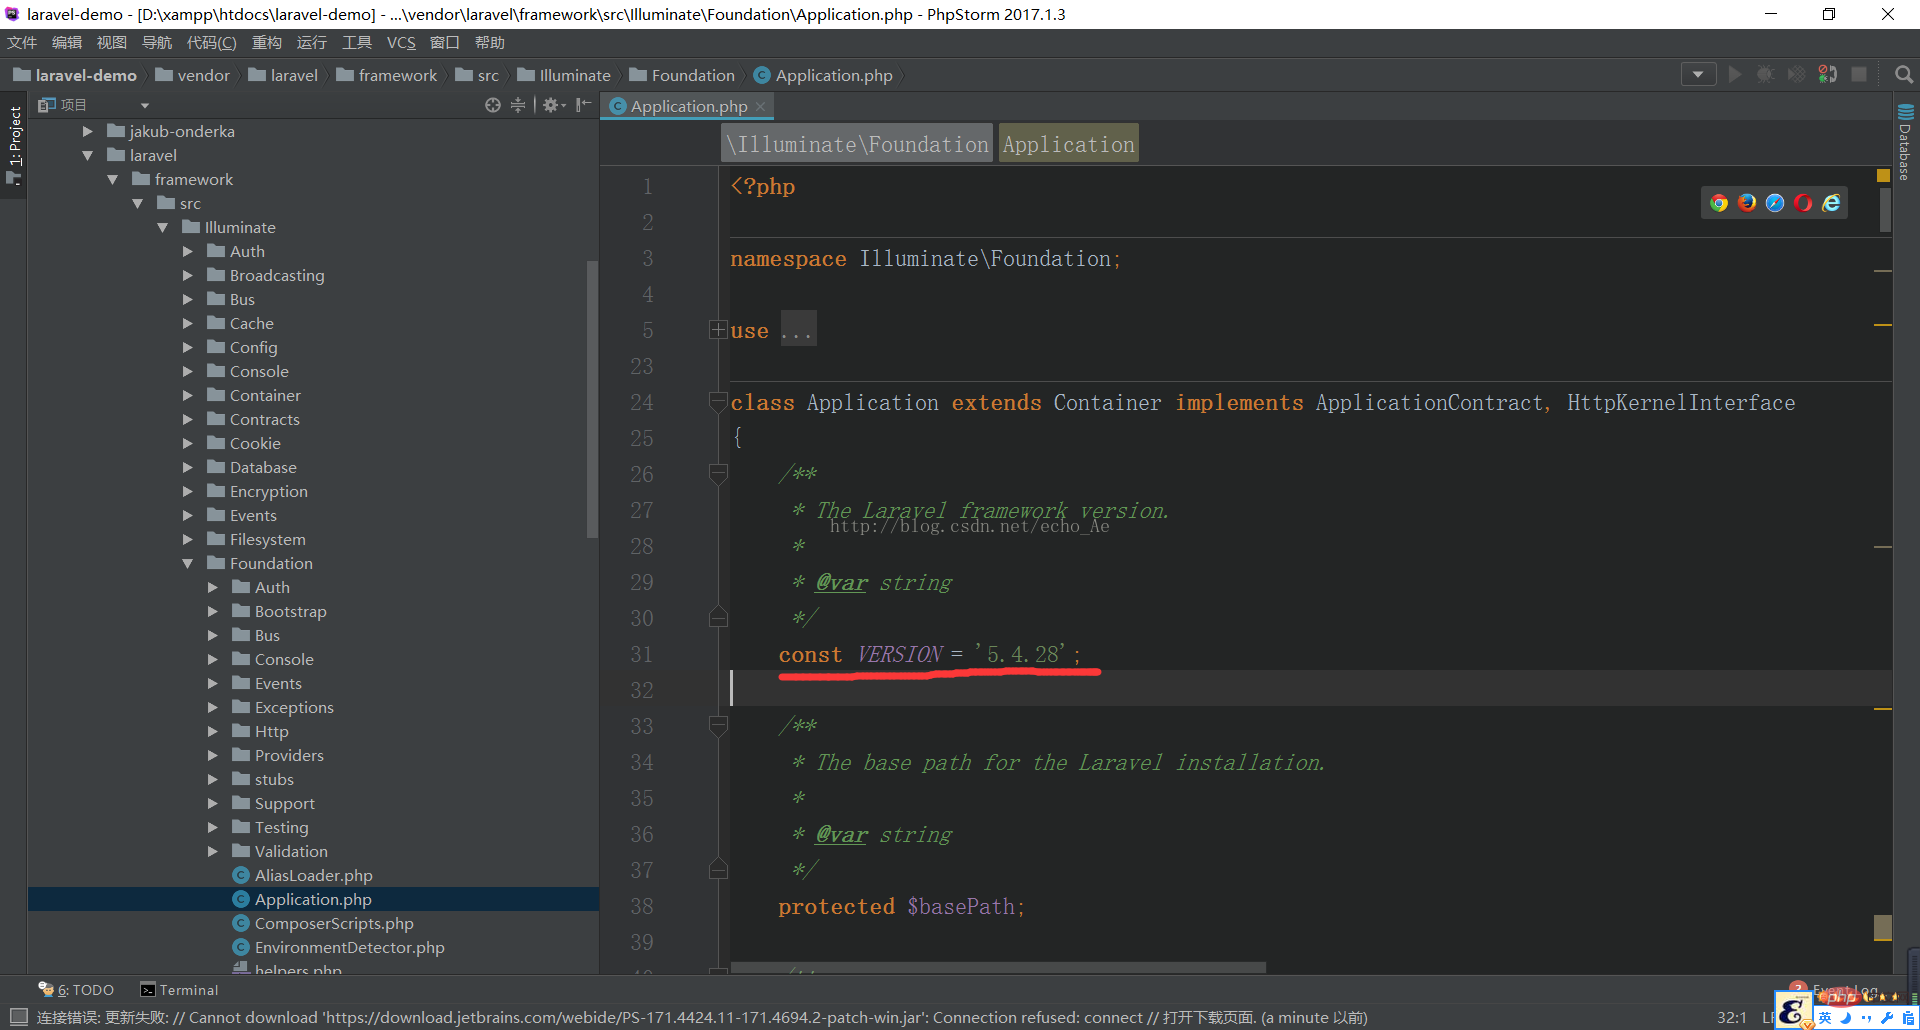Expand the Broadcasting folder
The image size is (1920, 1030).
point(187,276)
